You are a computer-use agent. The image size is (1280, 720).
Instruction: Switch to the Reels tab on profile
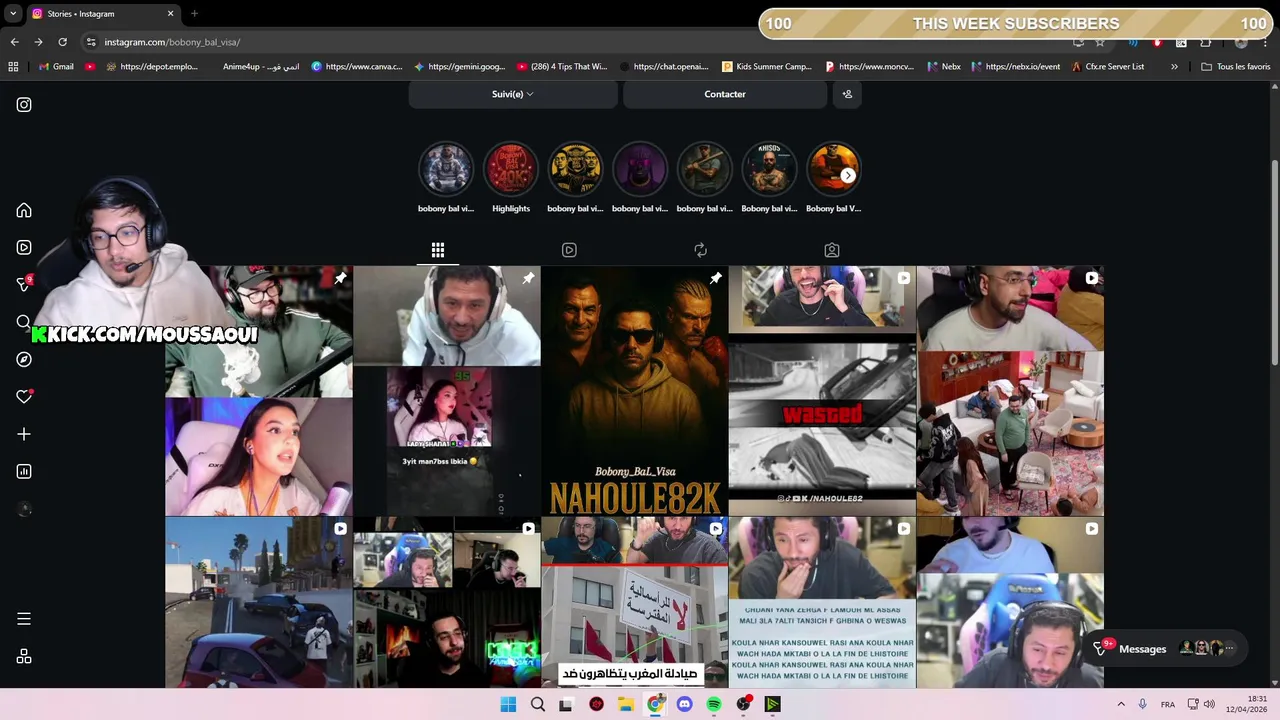pos(569,250)
